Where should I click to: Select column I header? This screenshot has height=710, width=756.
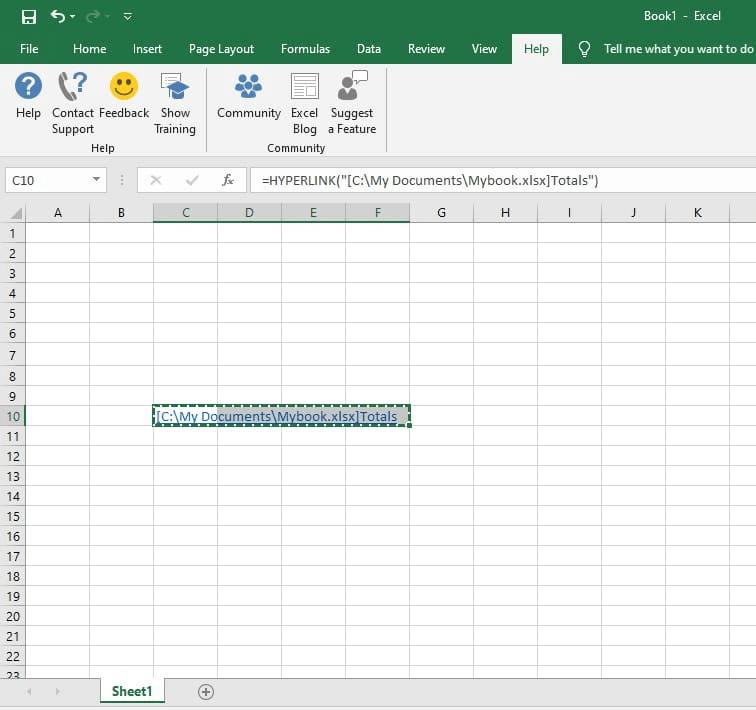pyautogui.click(x=569, y=213)
